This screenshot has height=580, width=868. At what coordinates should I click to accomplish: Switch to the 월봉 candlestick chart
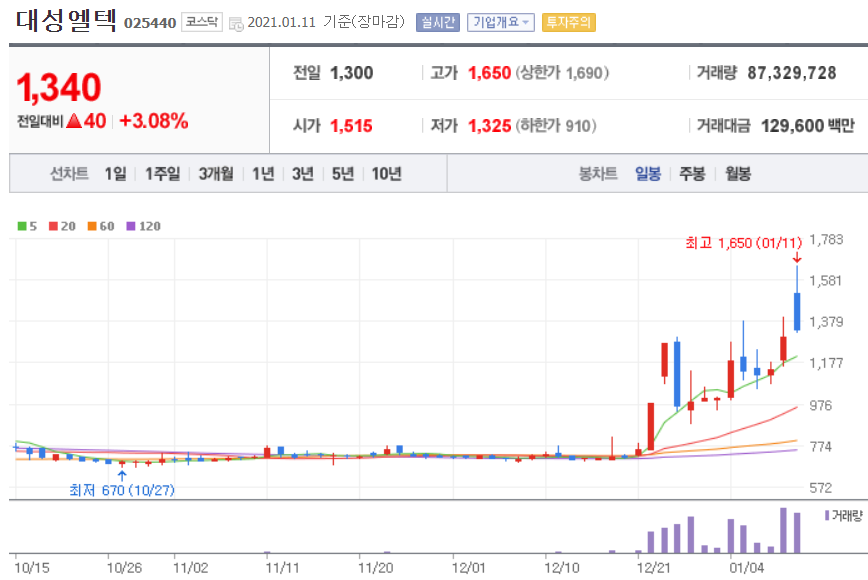[738, 174]
